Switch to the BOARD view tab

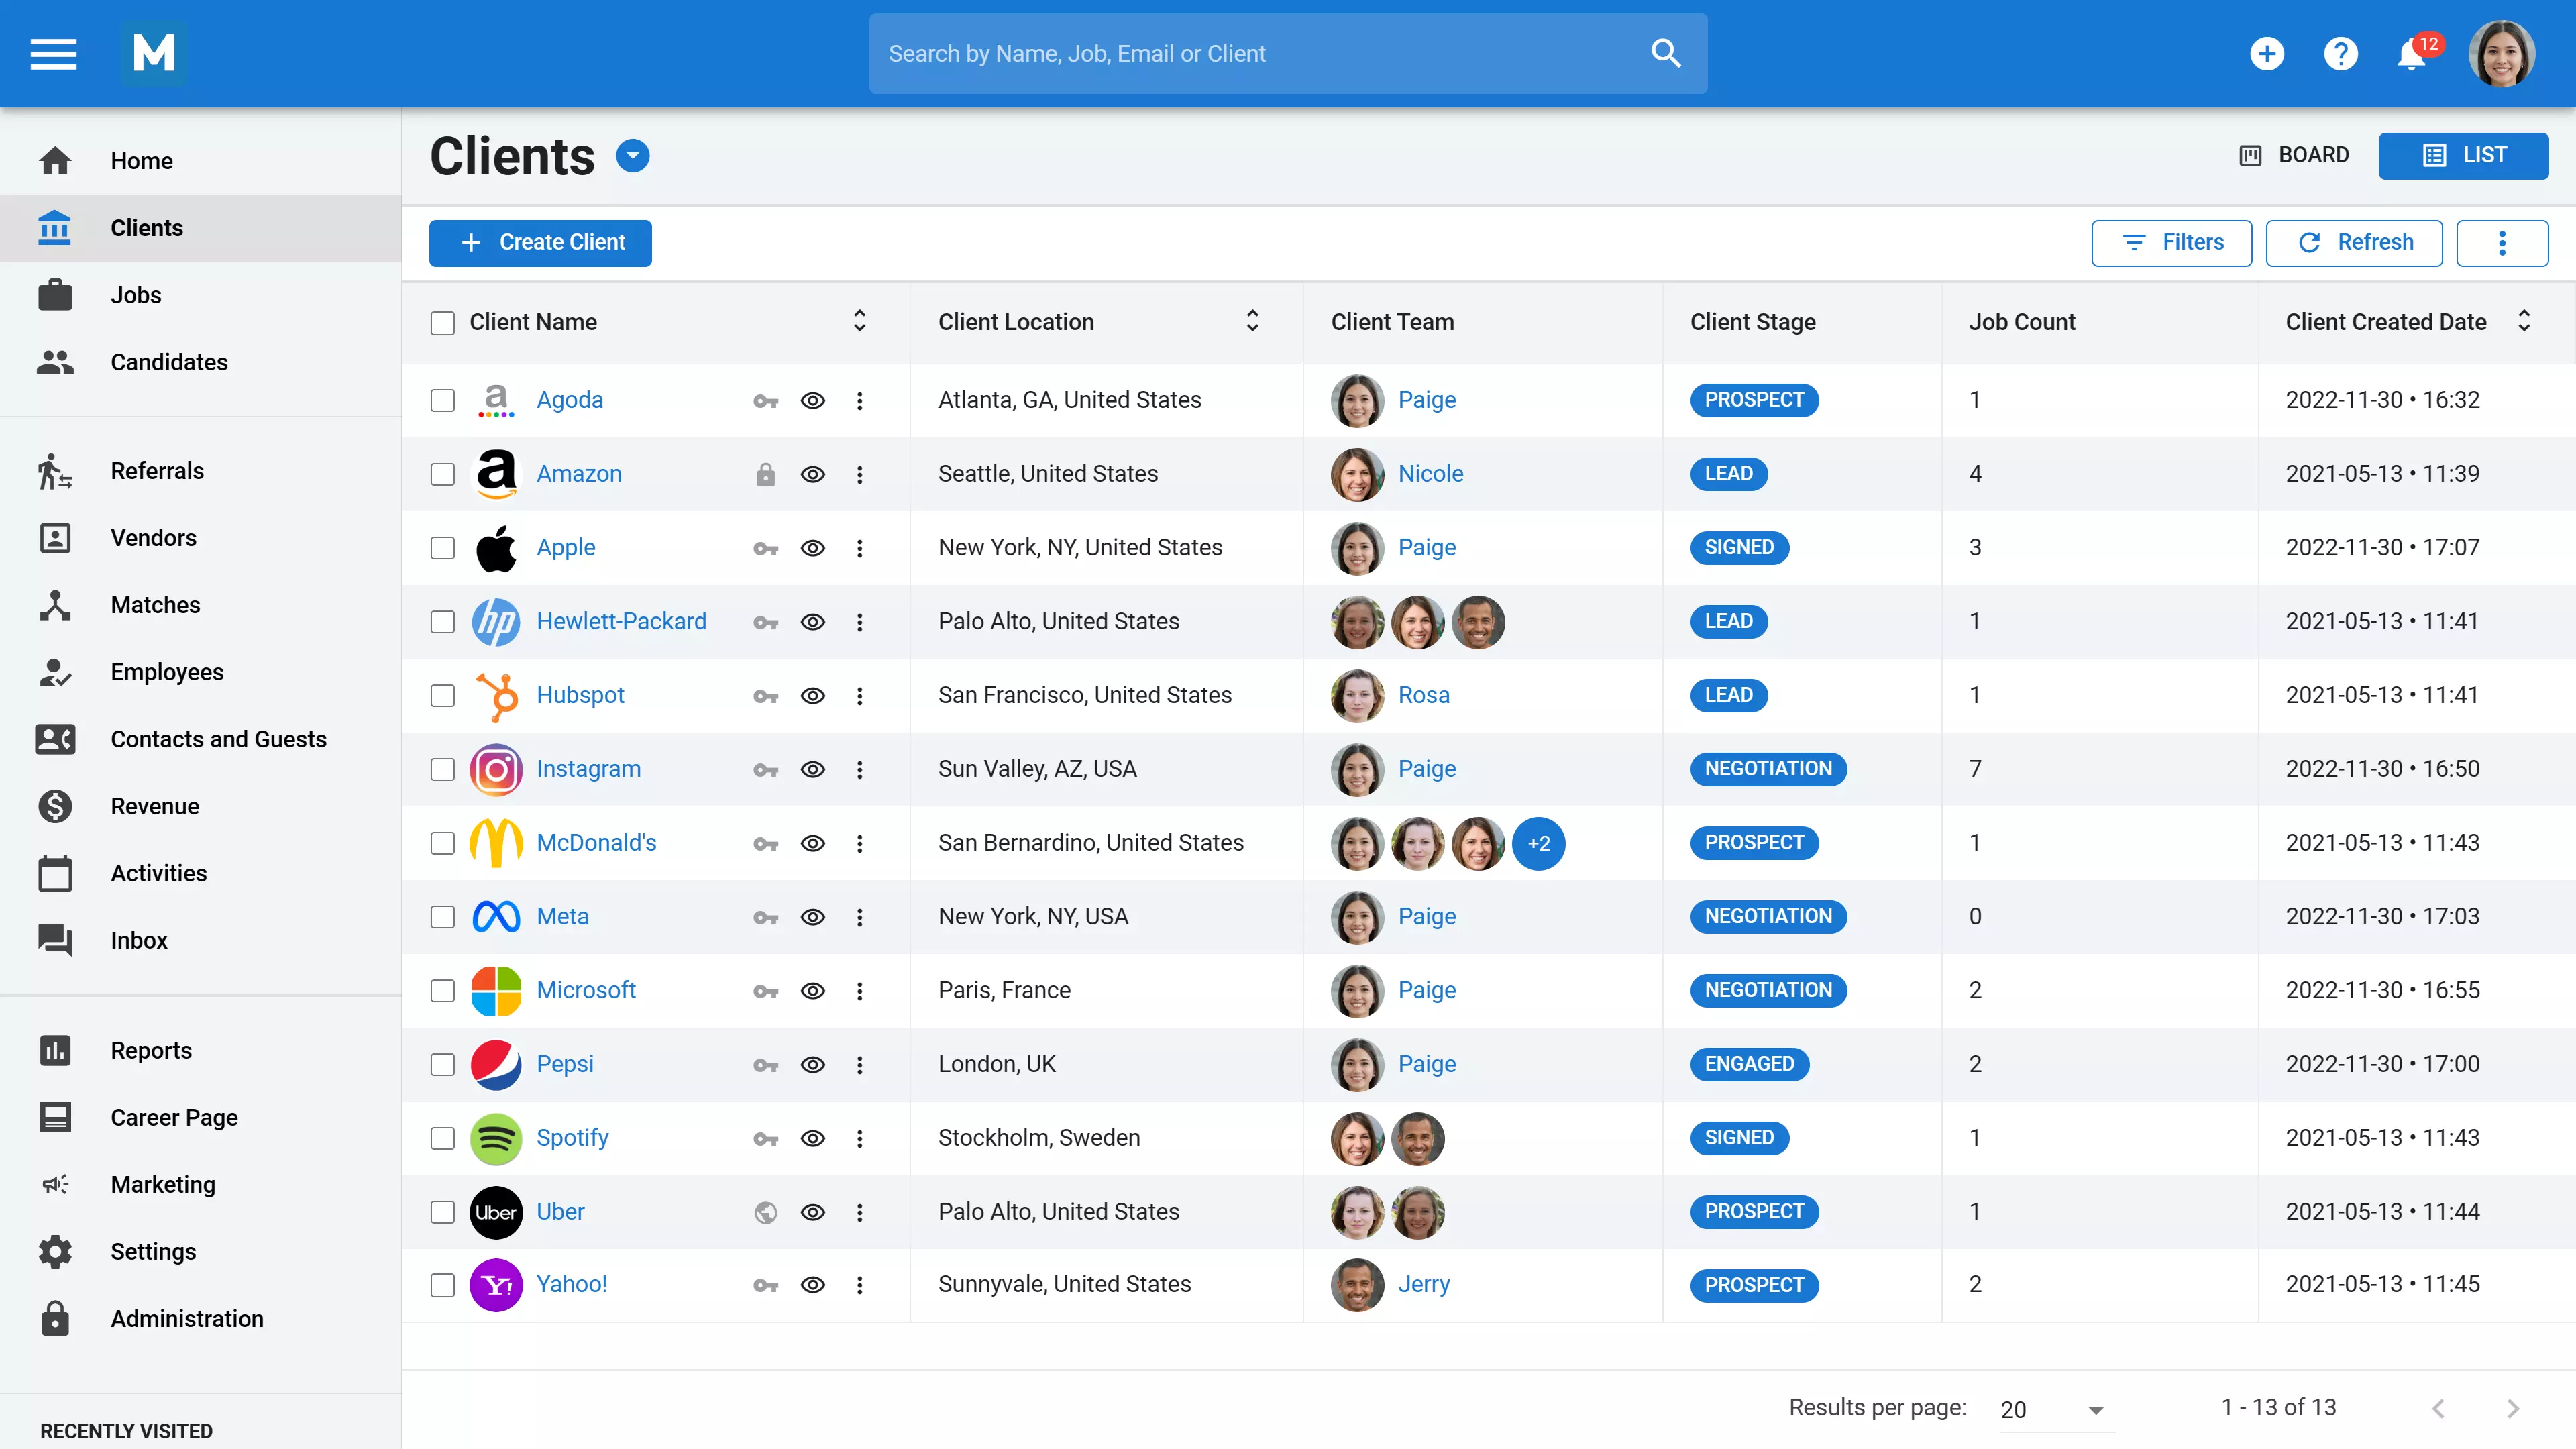click(2294, 155)
